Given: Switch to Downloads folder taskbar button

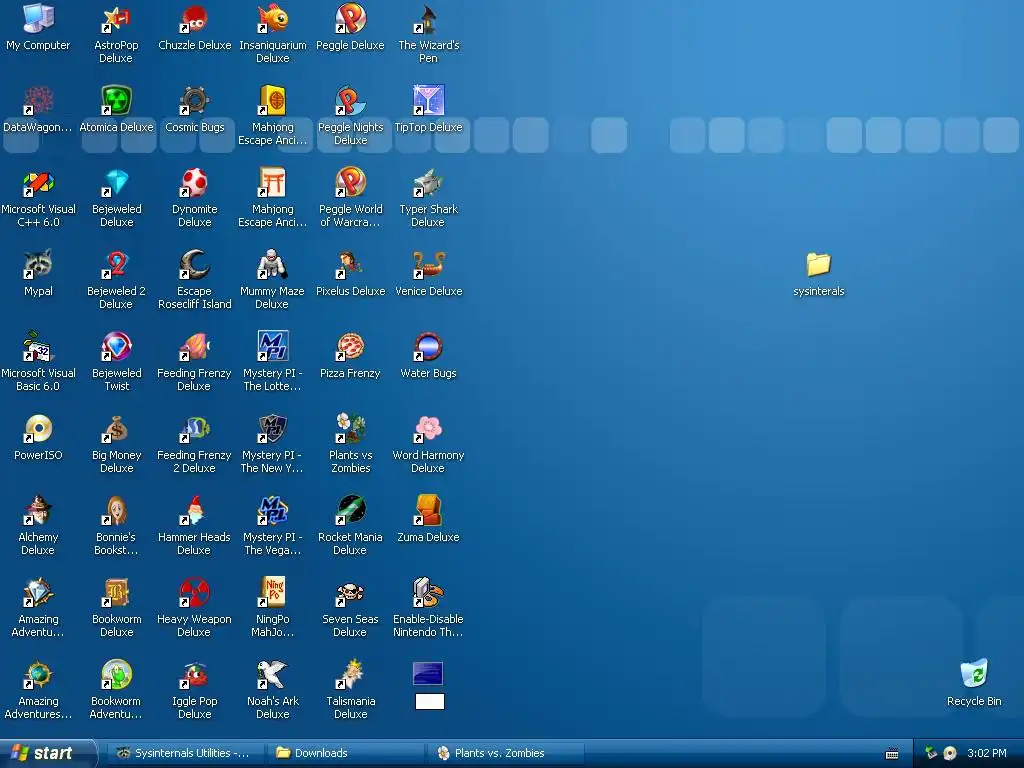Looking at the screenshot, I should coord(344,753).
